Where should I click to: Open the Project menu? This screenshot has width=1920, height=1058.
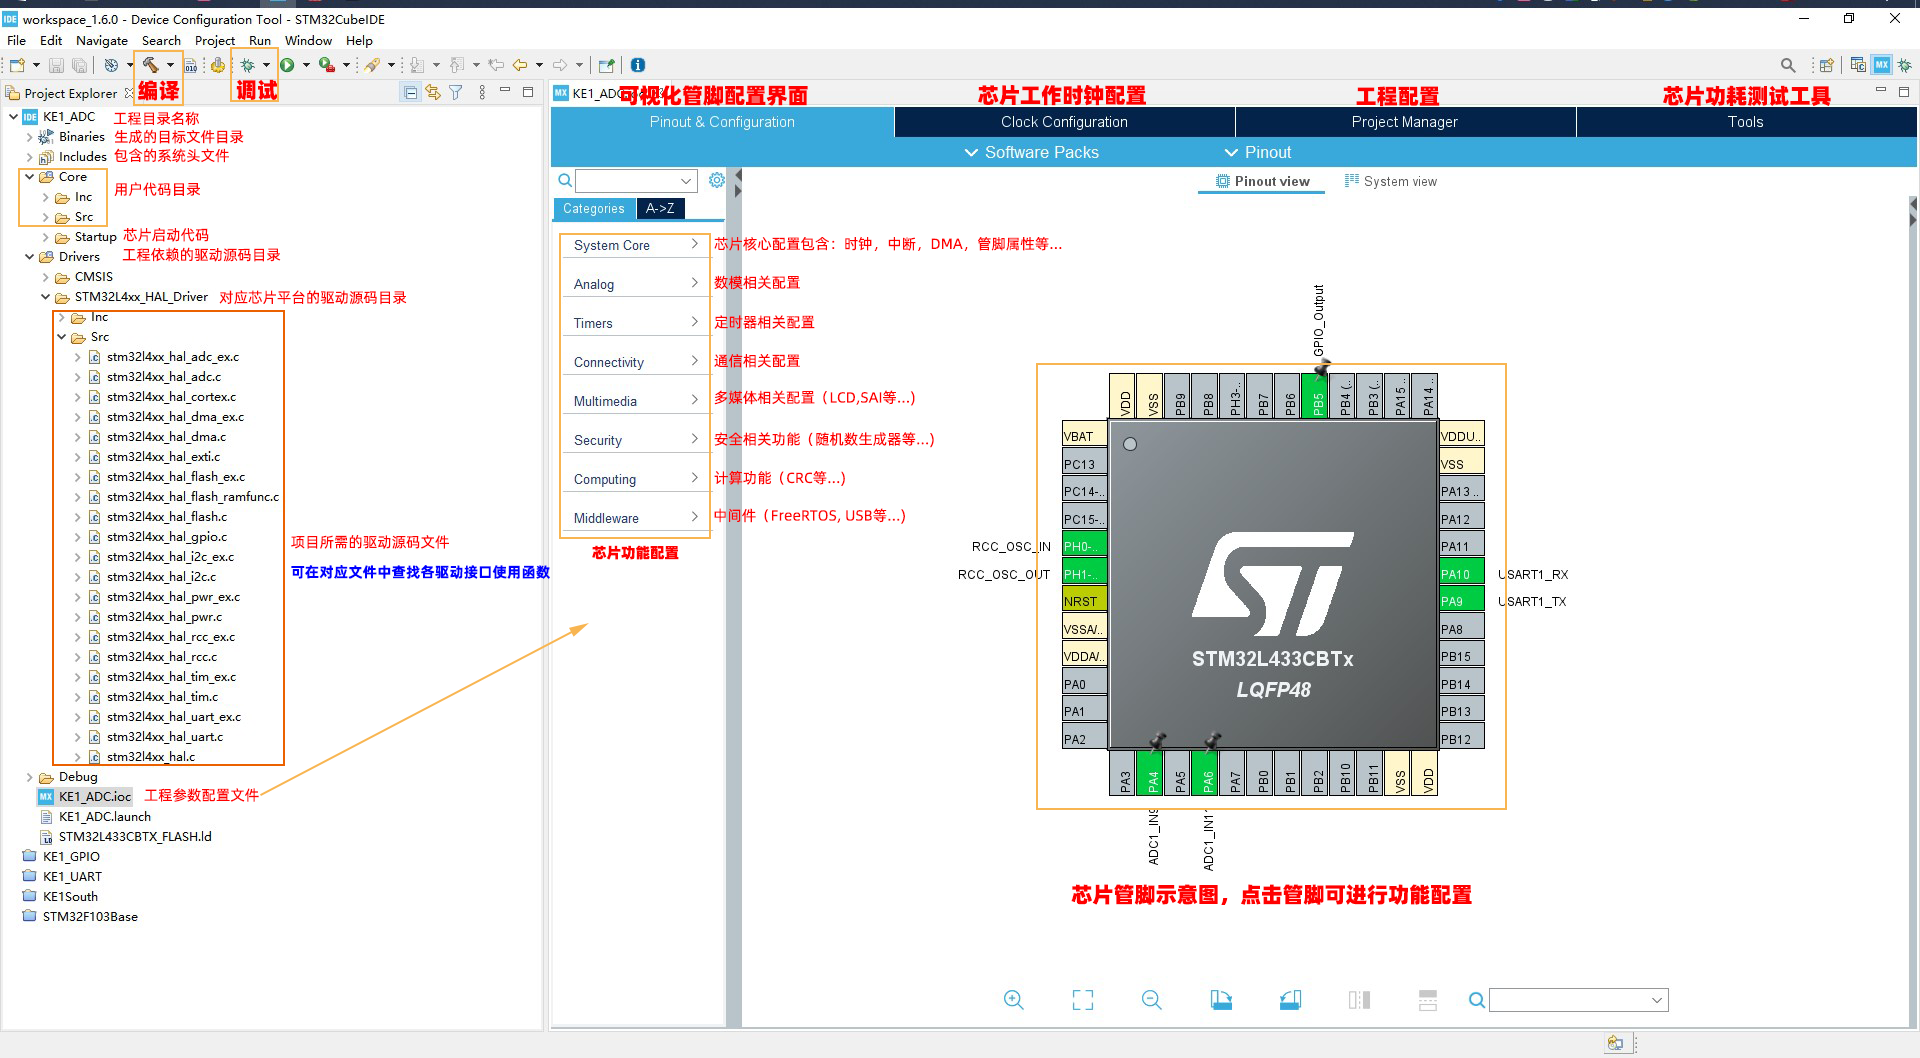215,40
